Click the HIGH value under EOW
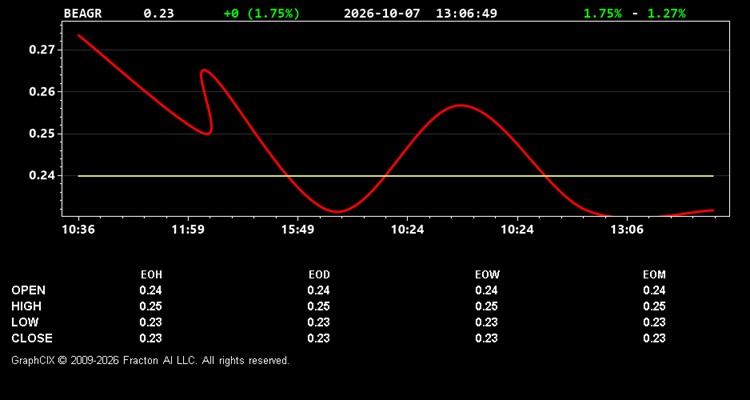 point(486,306)
